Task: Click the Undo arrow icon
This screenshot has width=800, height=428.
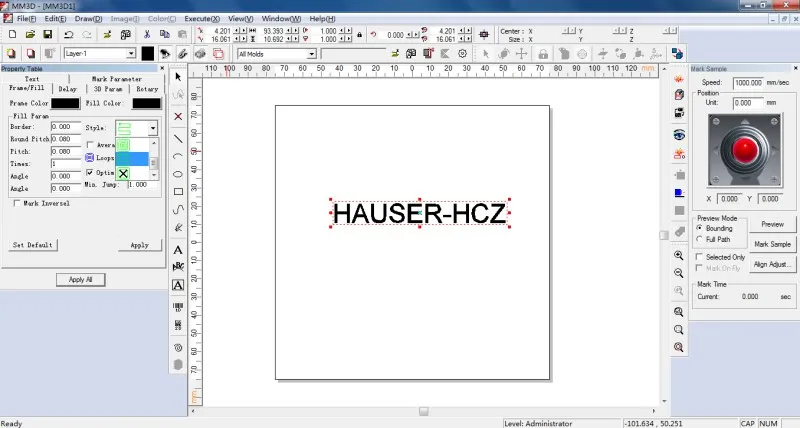Action: coord(68,35)
